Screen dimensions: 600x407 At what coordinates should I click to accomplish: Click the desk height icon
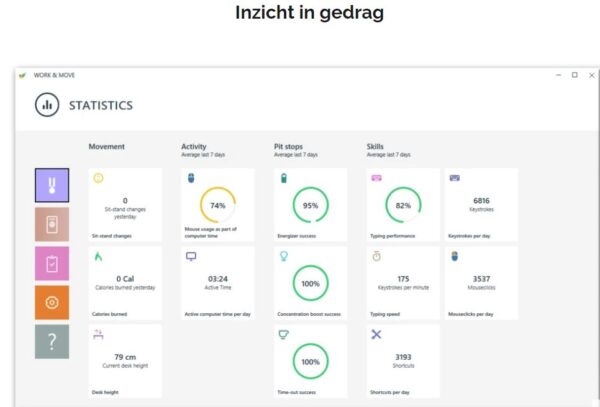tap(98, 334)
